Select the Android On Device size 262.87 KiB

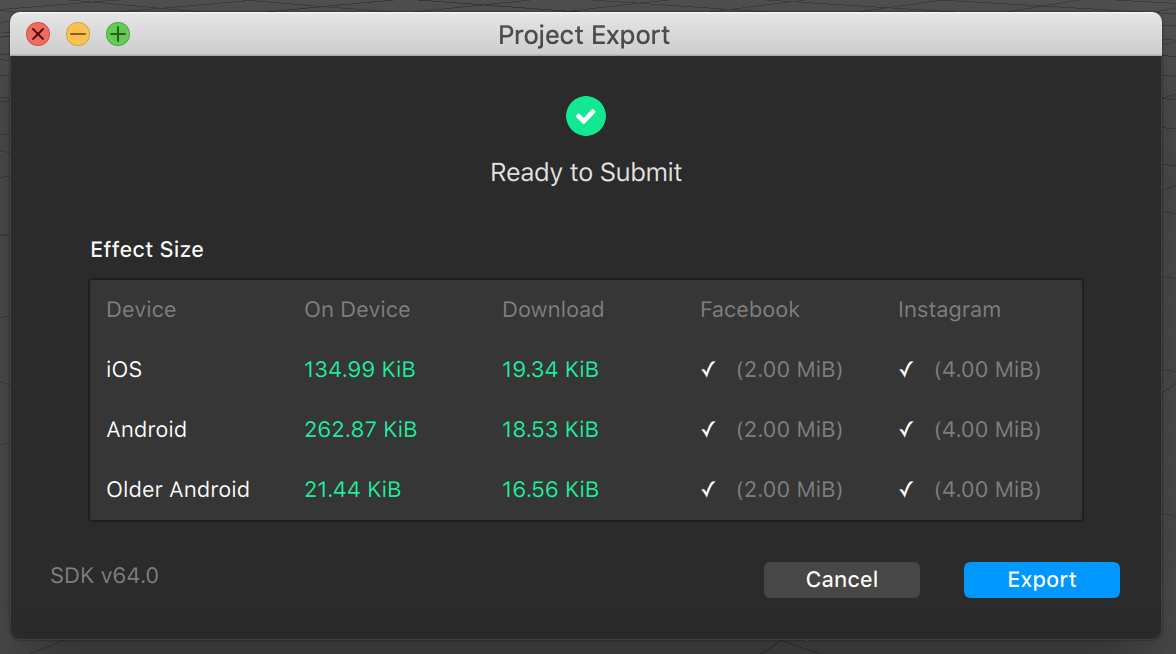[x=360, y=430]
